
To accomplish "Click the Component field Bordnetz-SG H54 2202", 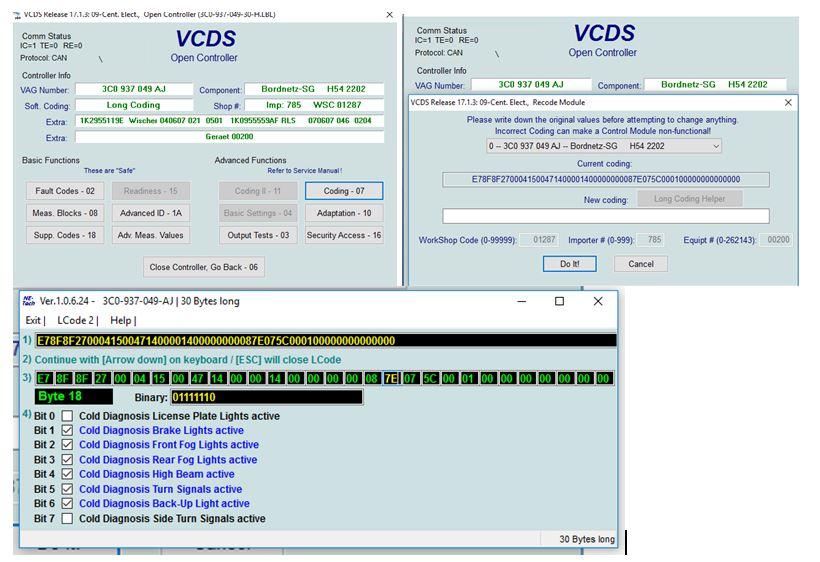I will 314,89.
